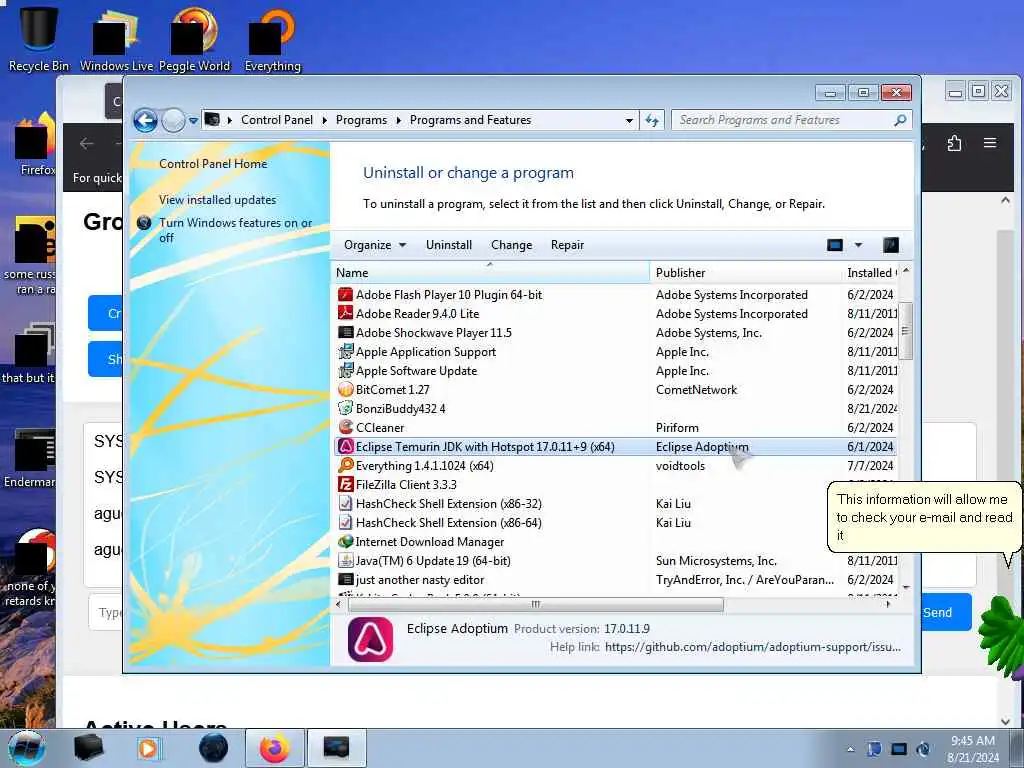The image size is (1024, 768).
Task: Click the CometNetwork publisher cell
Action: pyautogui.click(x=696, y=390)
